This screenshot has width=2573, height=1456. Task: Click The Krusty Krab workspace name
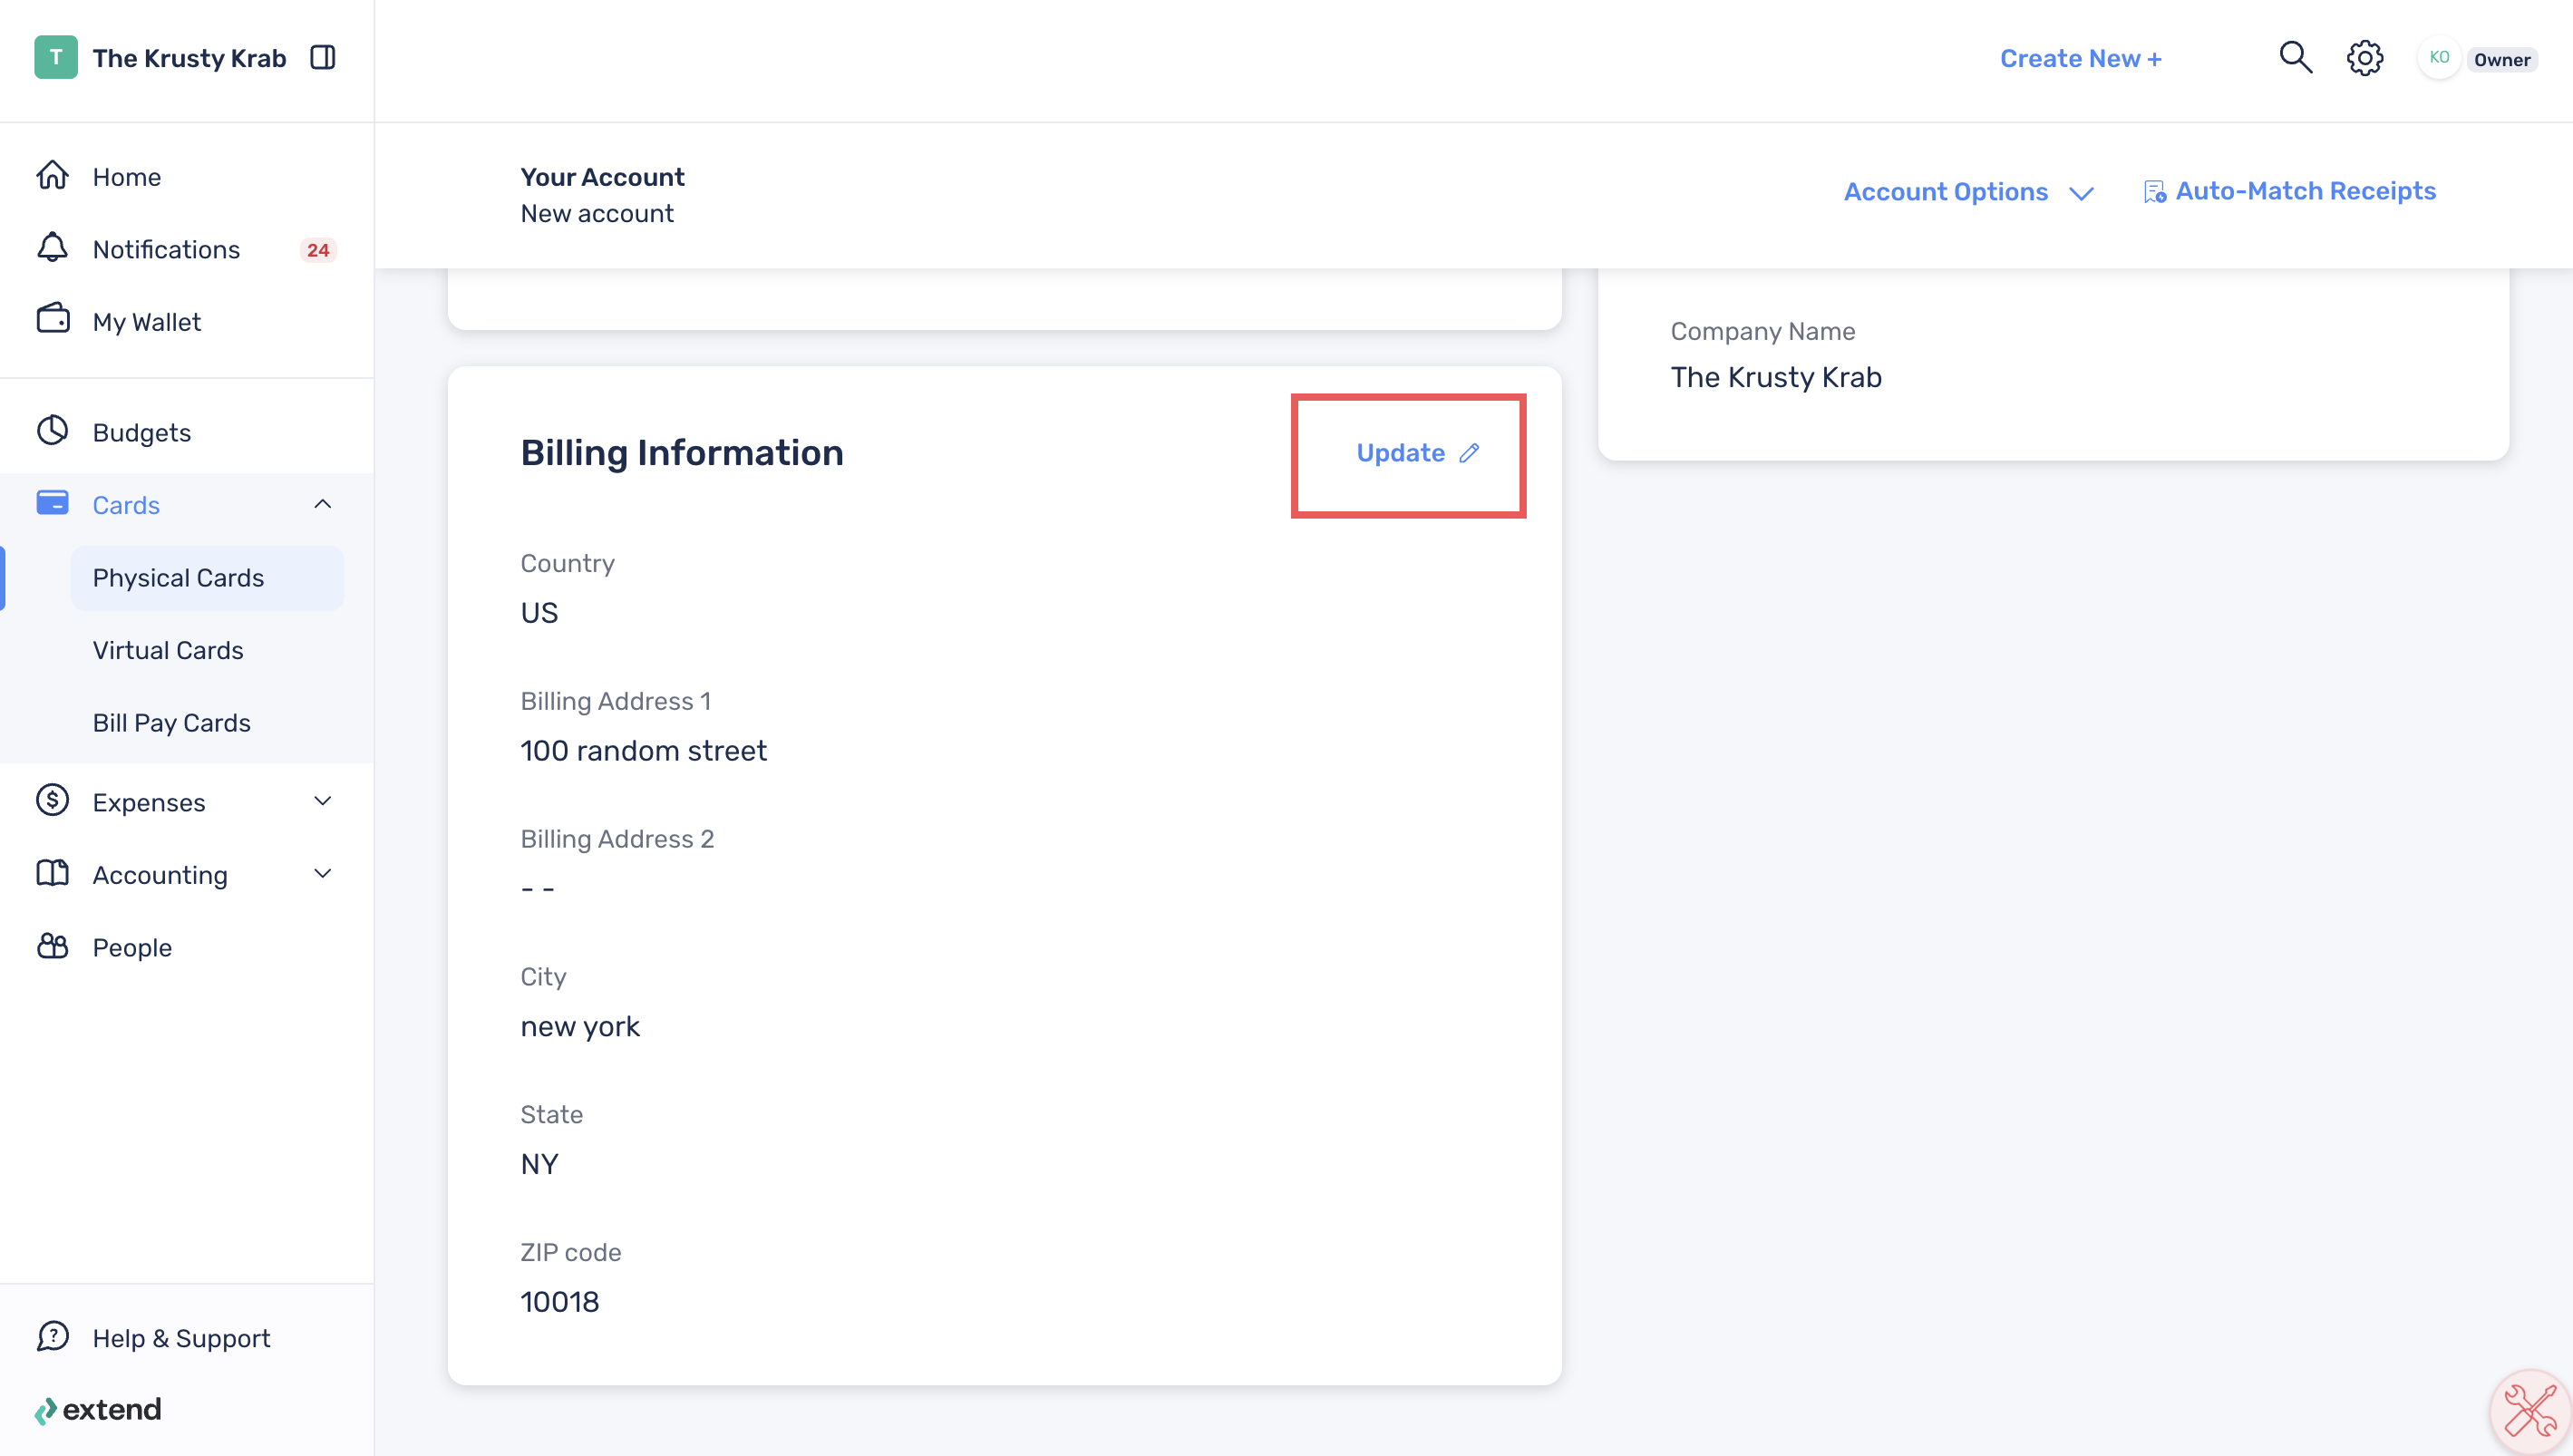pyautogui.click(x=189, y=58)
